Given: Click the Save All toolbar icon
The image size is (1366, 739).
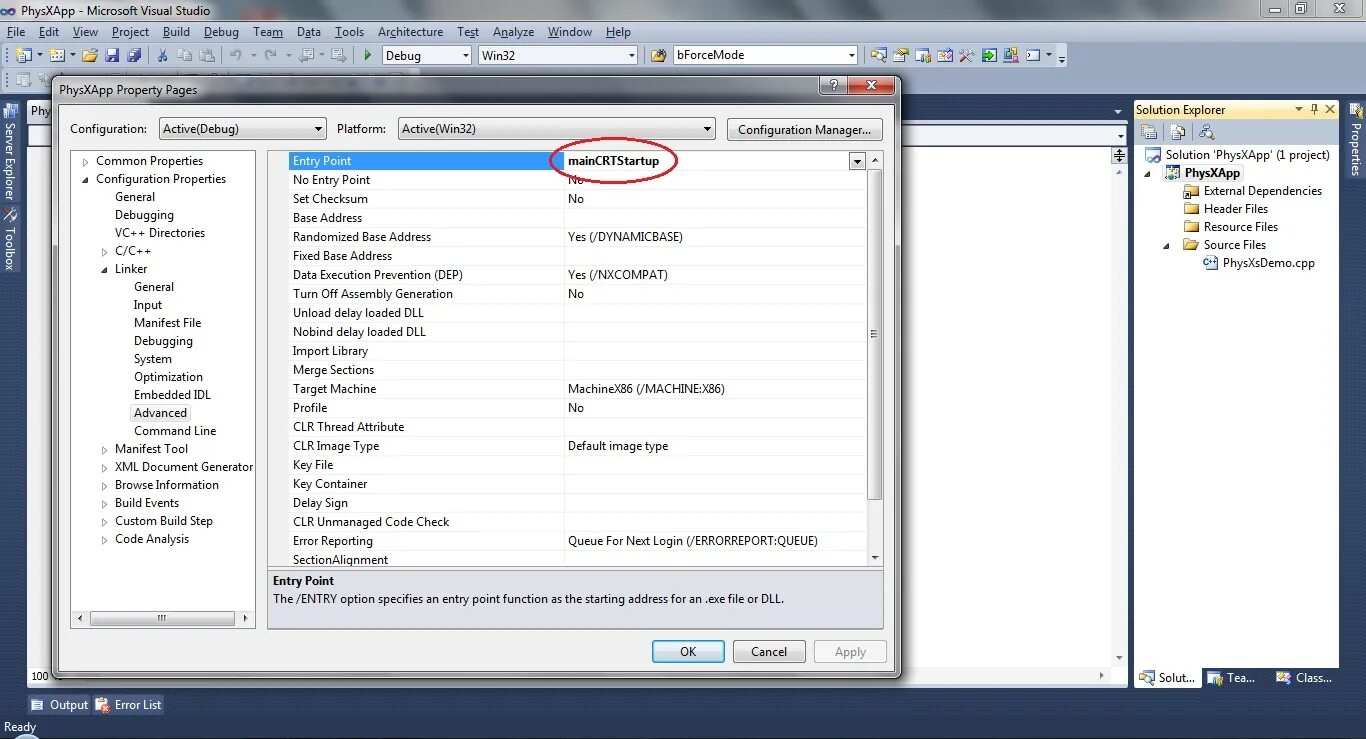Looking at the screenshot, I should [133, 55].
